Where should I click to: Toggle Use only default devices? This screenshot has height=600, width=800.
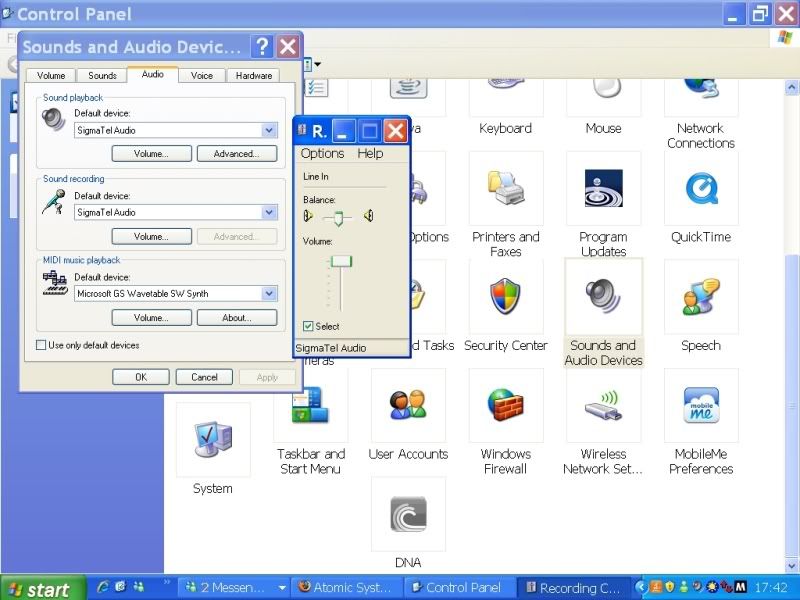click(42, 344)
